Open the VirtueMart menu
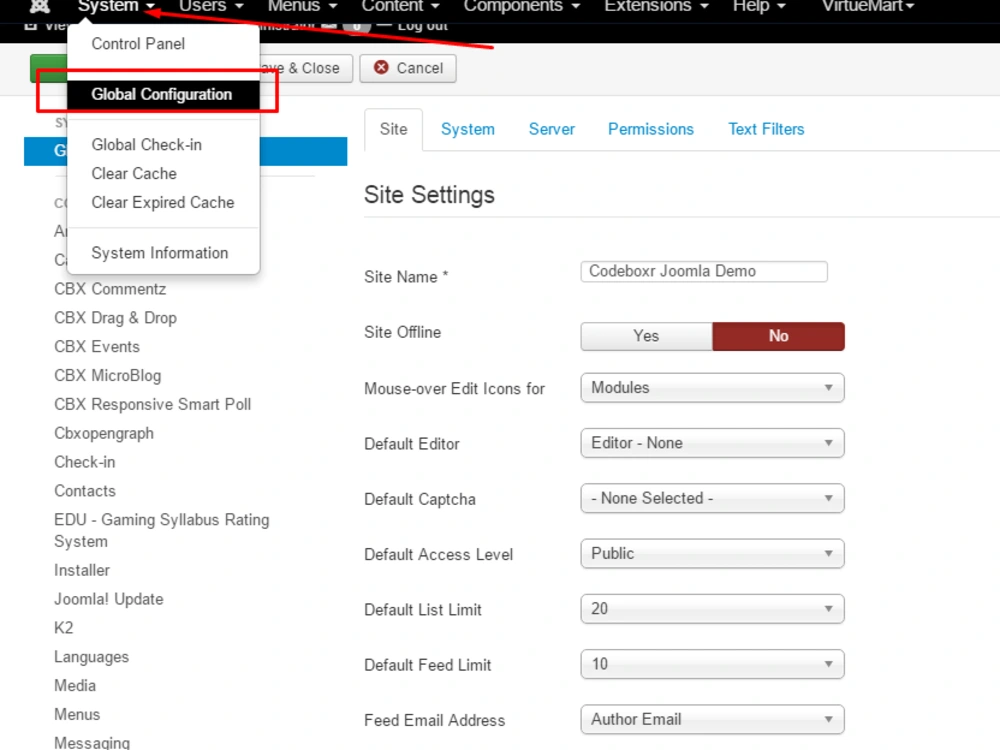The height and width of the screenshot is (750, 1000). tap(868, 6)
